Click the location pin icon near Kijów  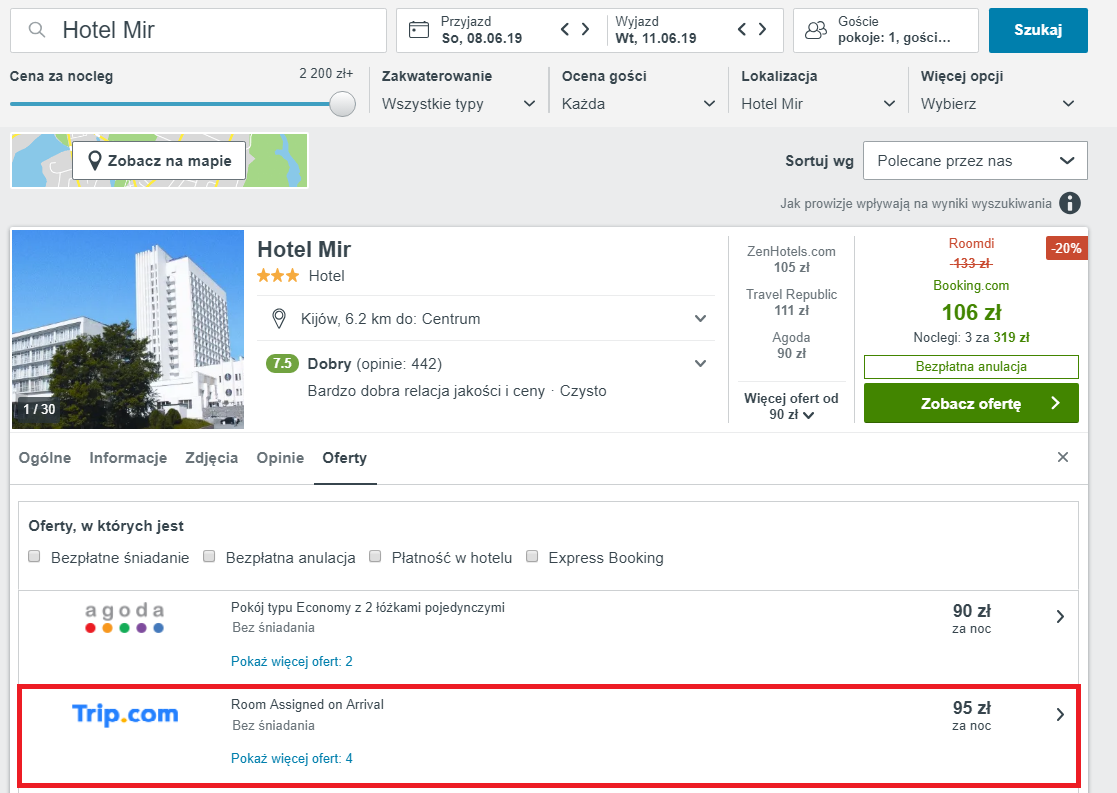tap(279, 318)
